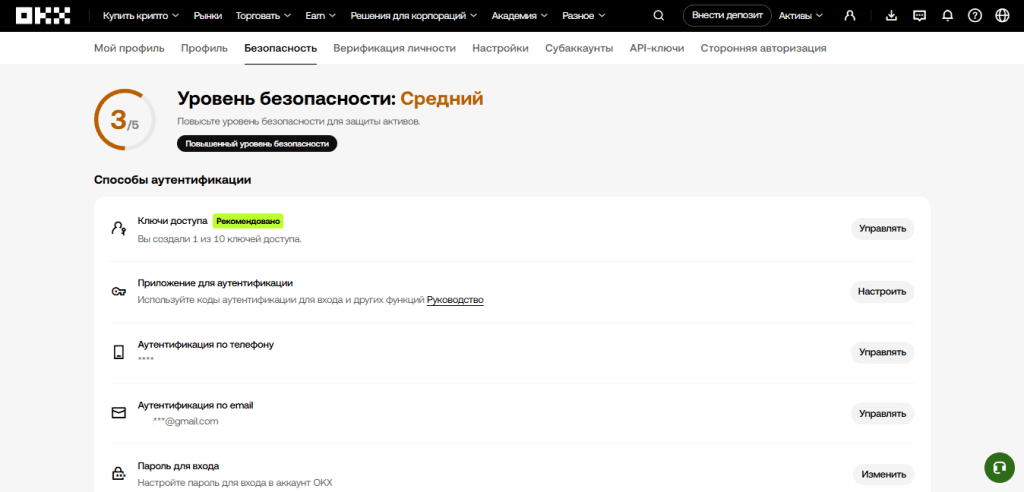The image size is (1024, 492).
Task: Click Аутентификация по телефону label
Action: (206, 344)
